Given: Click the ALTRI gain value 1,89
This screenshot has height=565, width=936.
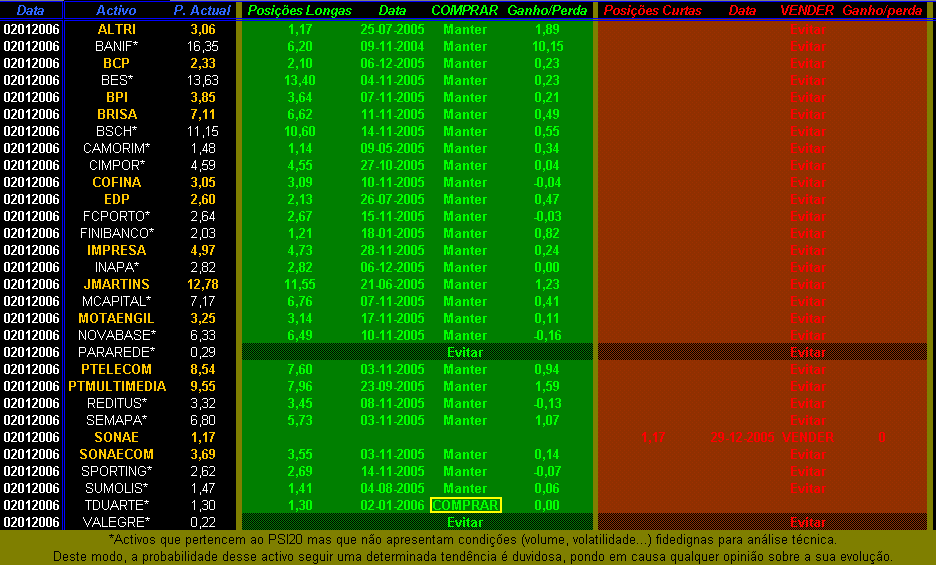Looking at the screenshot, I should pyautogui.click(x=547, y=29).
